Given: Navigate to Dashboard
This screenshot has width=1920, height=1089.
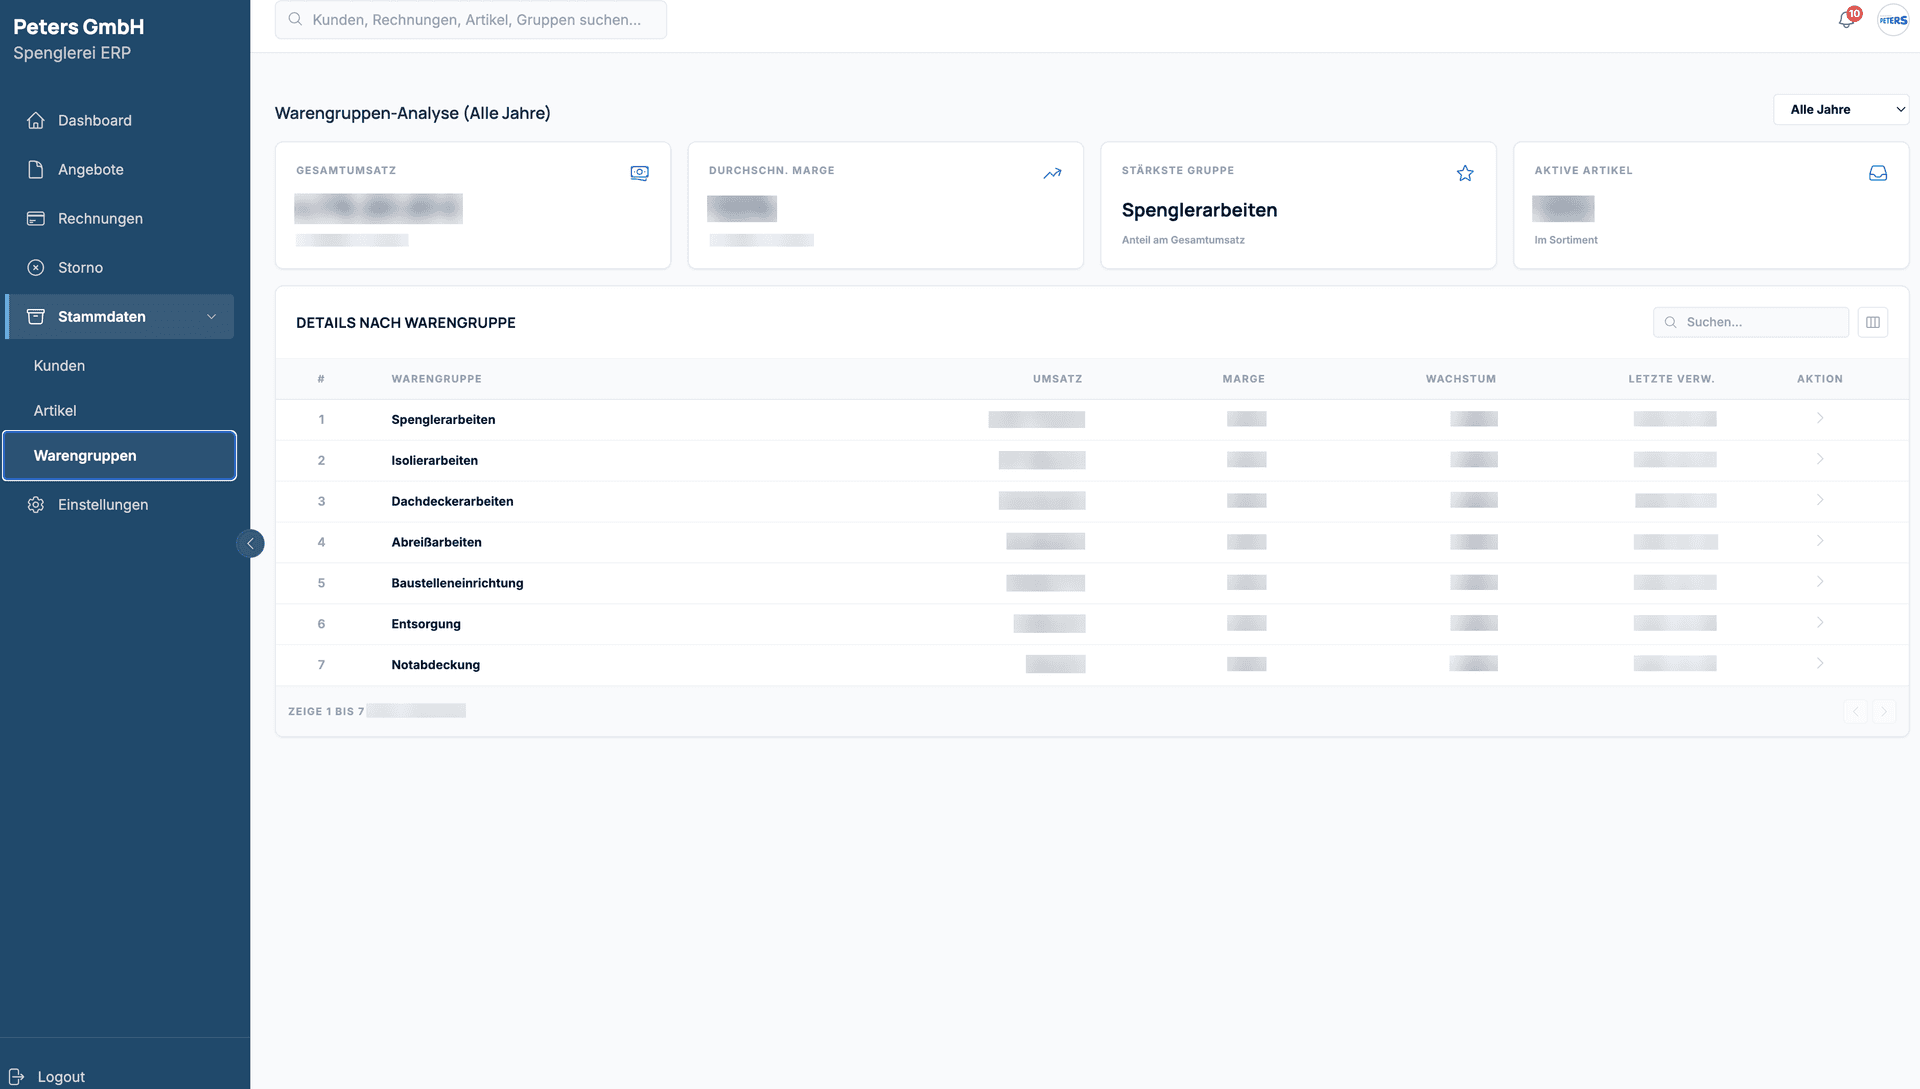Looking at the screenshot, I should pos(119,120).
